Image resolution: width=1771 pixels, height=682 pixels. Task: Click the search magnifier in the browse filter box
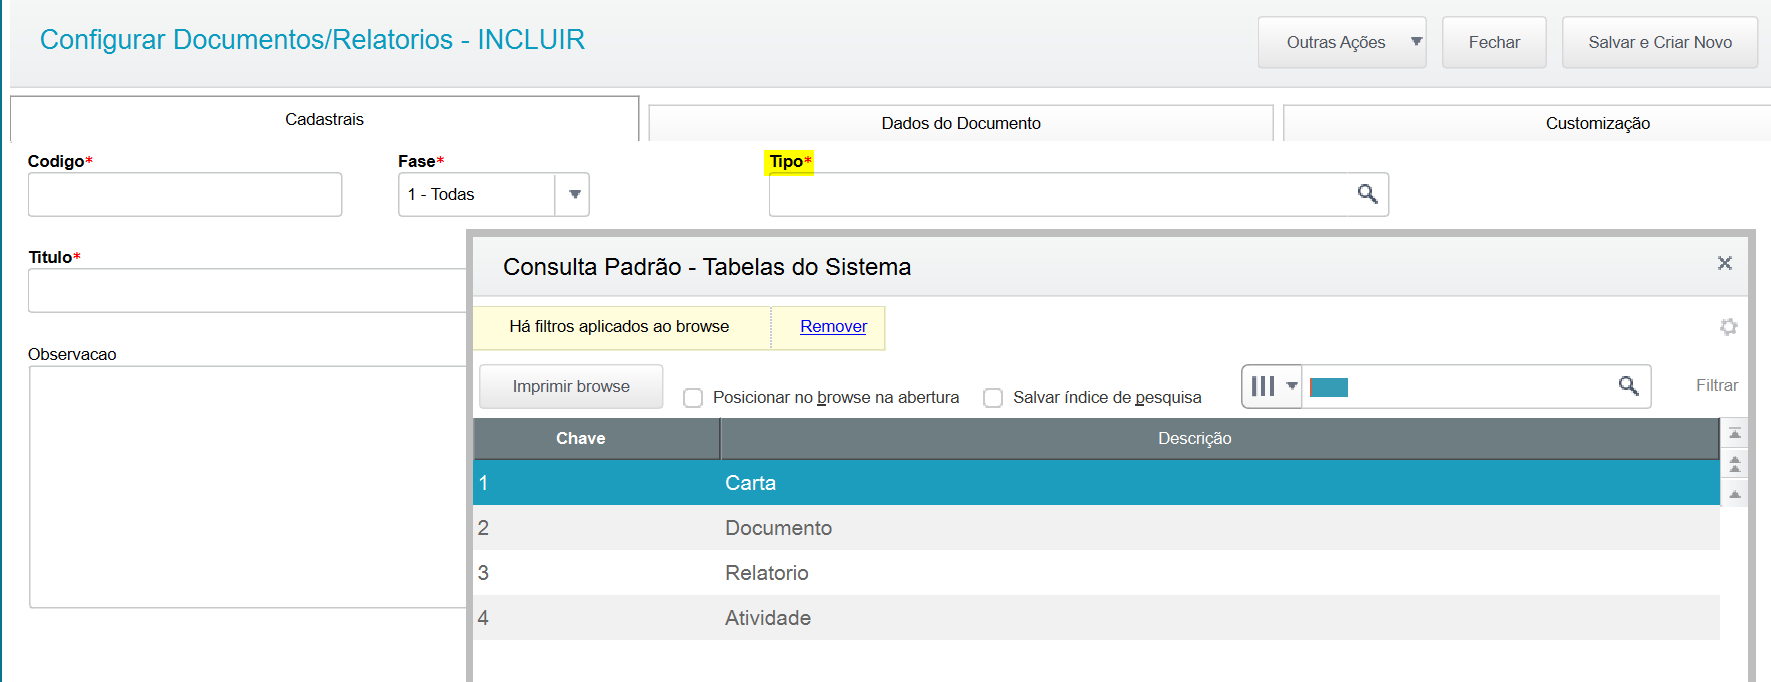pos(1628,386)
